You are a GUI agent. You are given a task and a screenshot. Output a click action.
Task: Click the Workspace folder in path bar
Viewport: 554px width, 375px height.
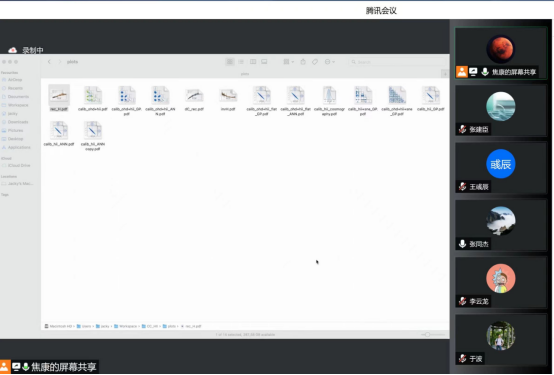tap(125, 326)
